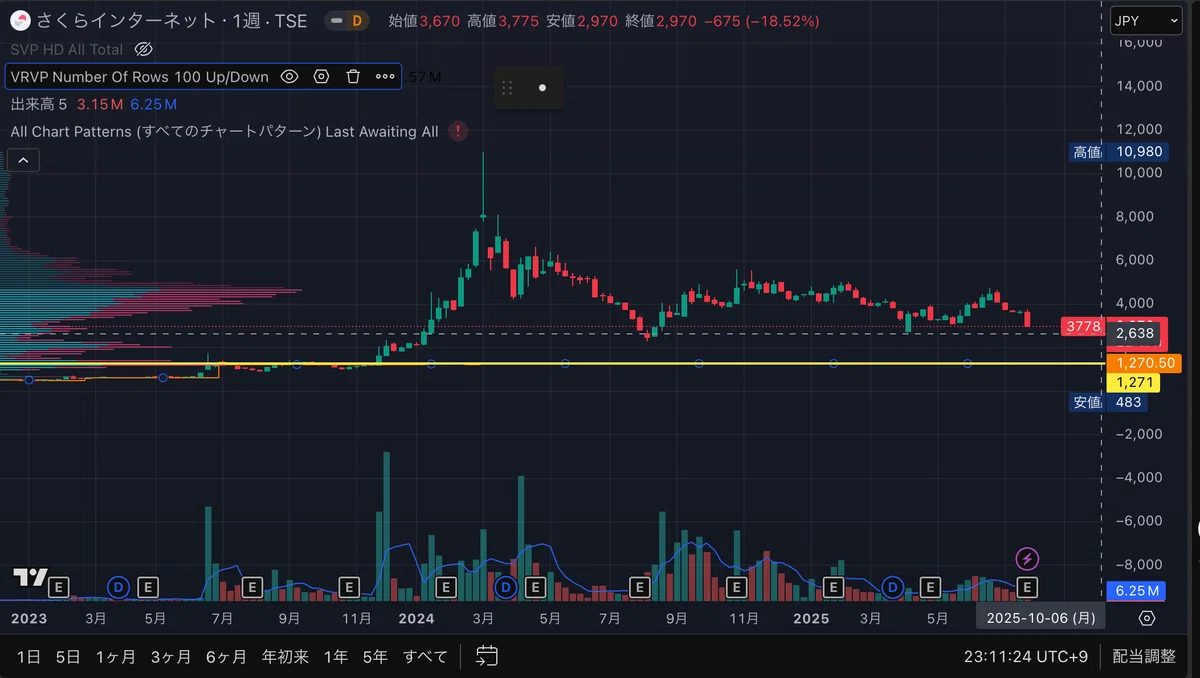Click the red 3778 price label
Viewport: 1200px width, 678px height.
click(1083, 327)
